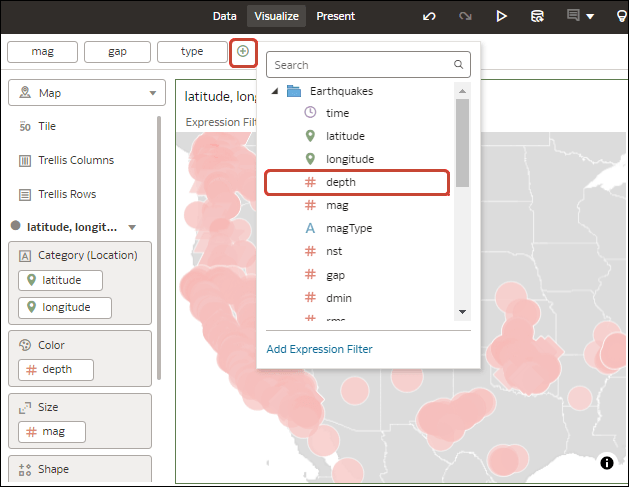The height and width of the screenshot is (487, 629).
Task: Collapse the Earthquakes folder tree
Action: click(x=275, y=91)
